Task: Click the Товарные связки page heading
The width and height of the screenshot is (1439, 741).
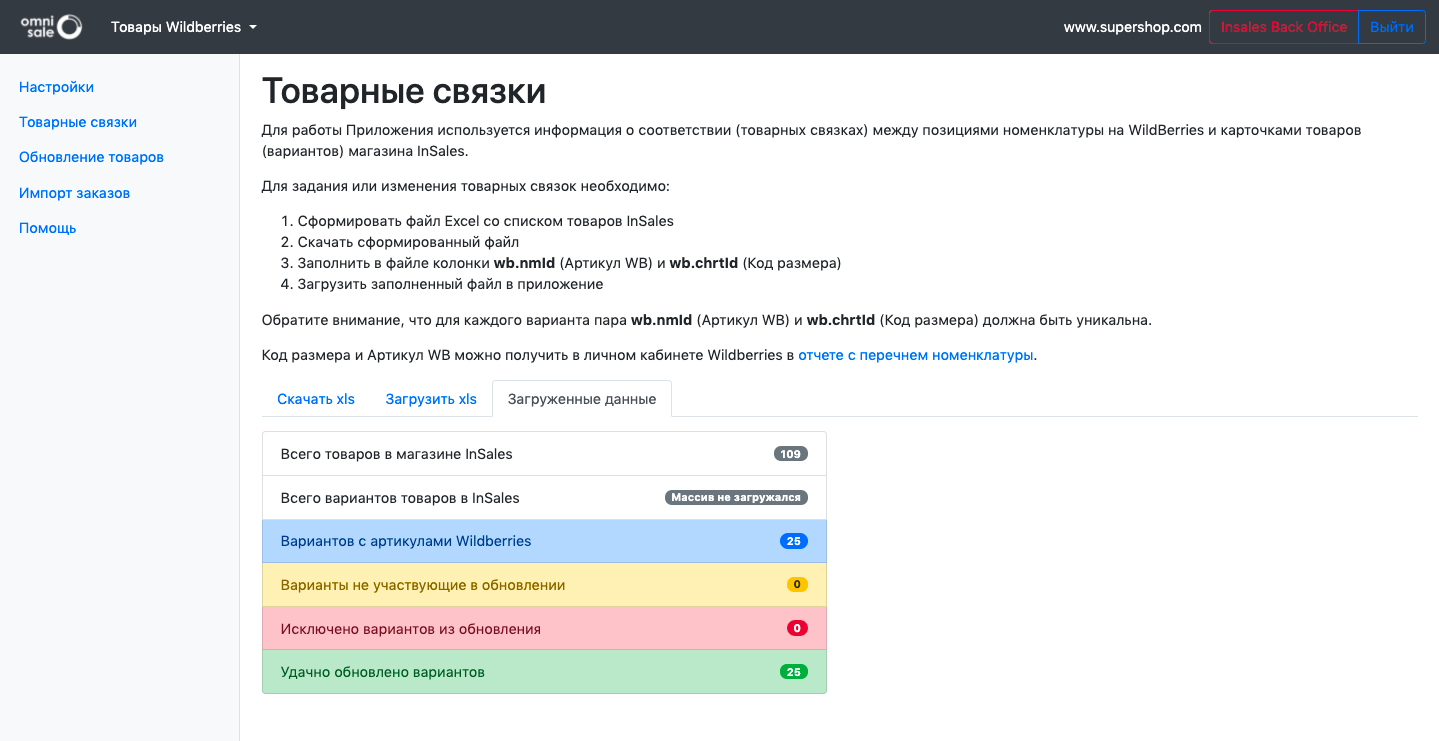Action: [x=404, y=91]
